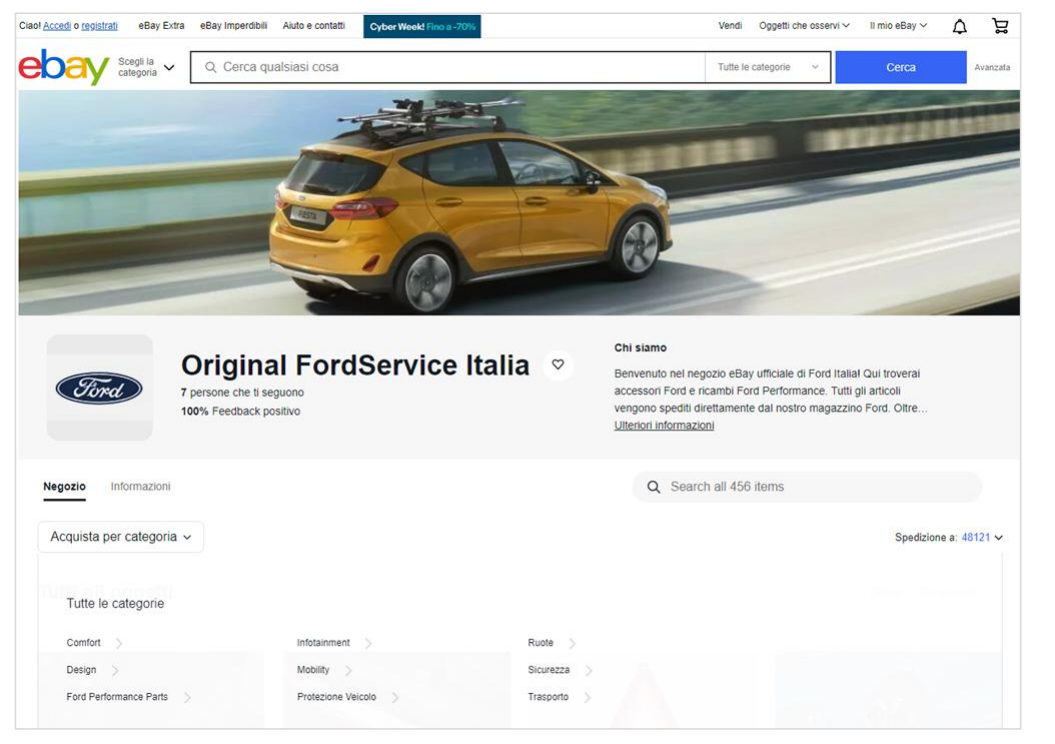The image size is (1055, 744).
Task: Expand Oggetti che osservi menu
Action: pos(804,26)
